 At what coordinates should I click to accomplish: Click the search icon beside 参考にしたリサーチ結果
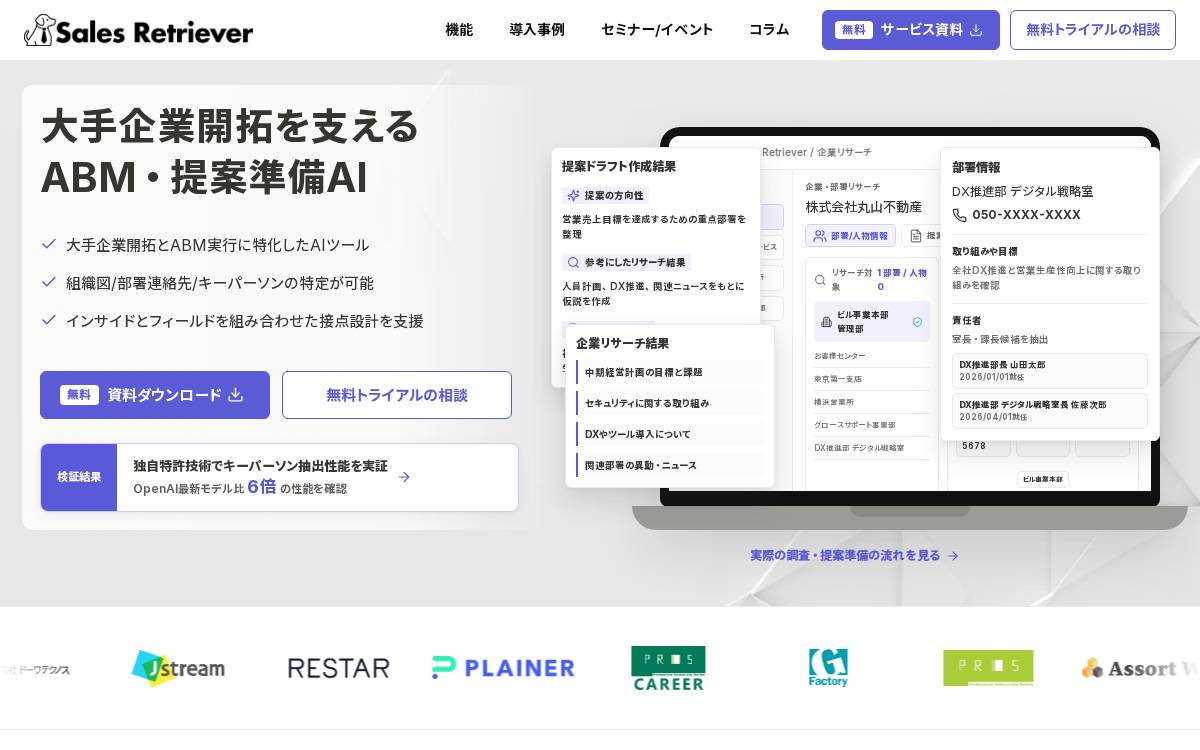point(573,262)
